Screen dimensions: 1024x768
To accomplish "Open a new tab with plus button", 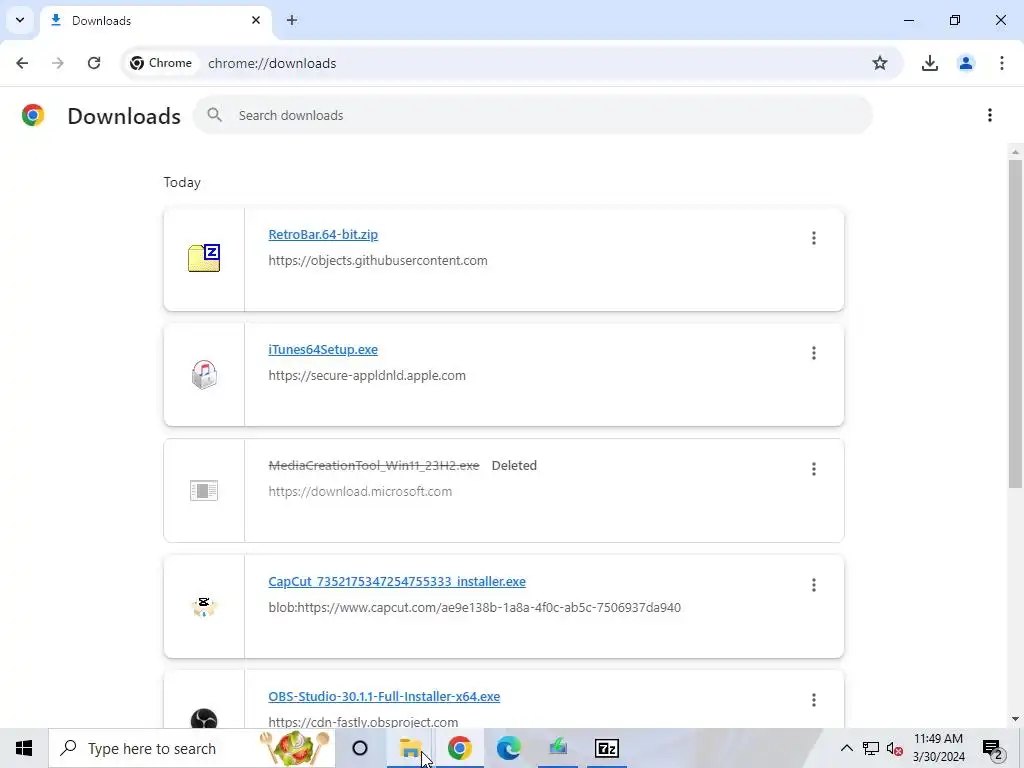I will tap(292, 20).
